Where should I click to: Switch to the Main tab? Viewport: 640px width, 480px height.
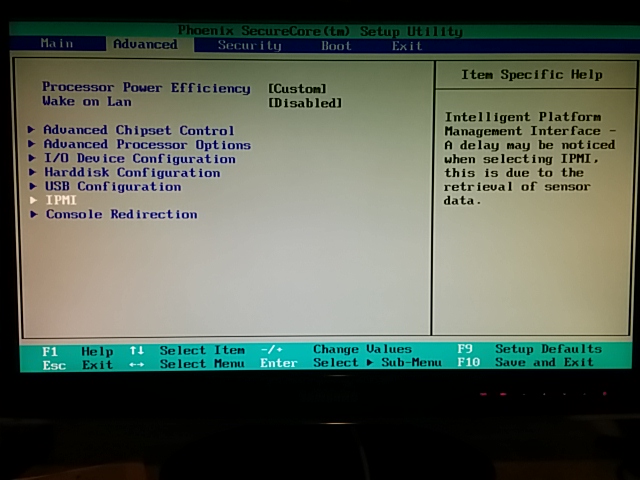(57, 43)
